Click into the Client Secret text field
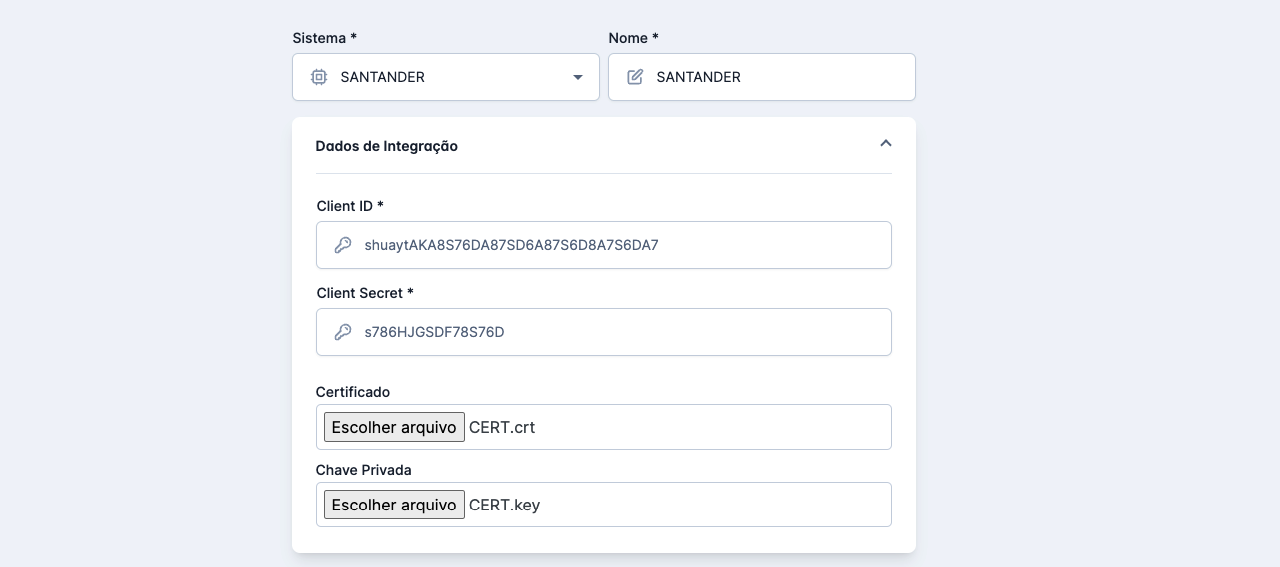The width and height of the screenshot is (1280, 567). pyautogui.click(x=620, y=332)
